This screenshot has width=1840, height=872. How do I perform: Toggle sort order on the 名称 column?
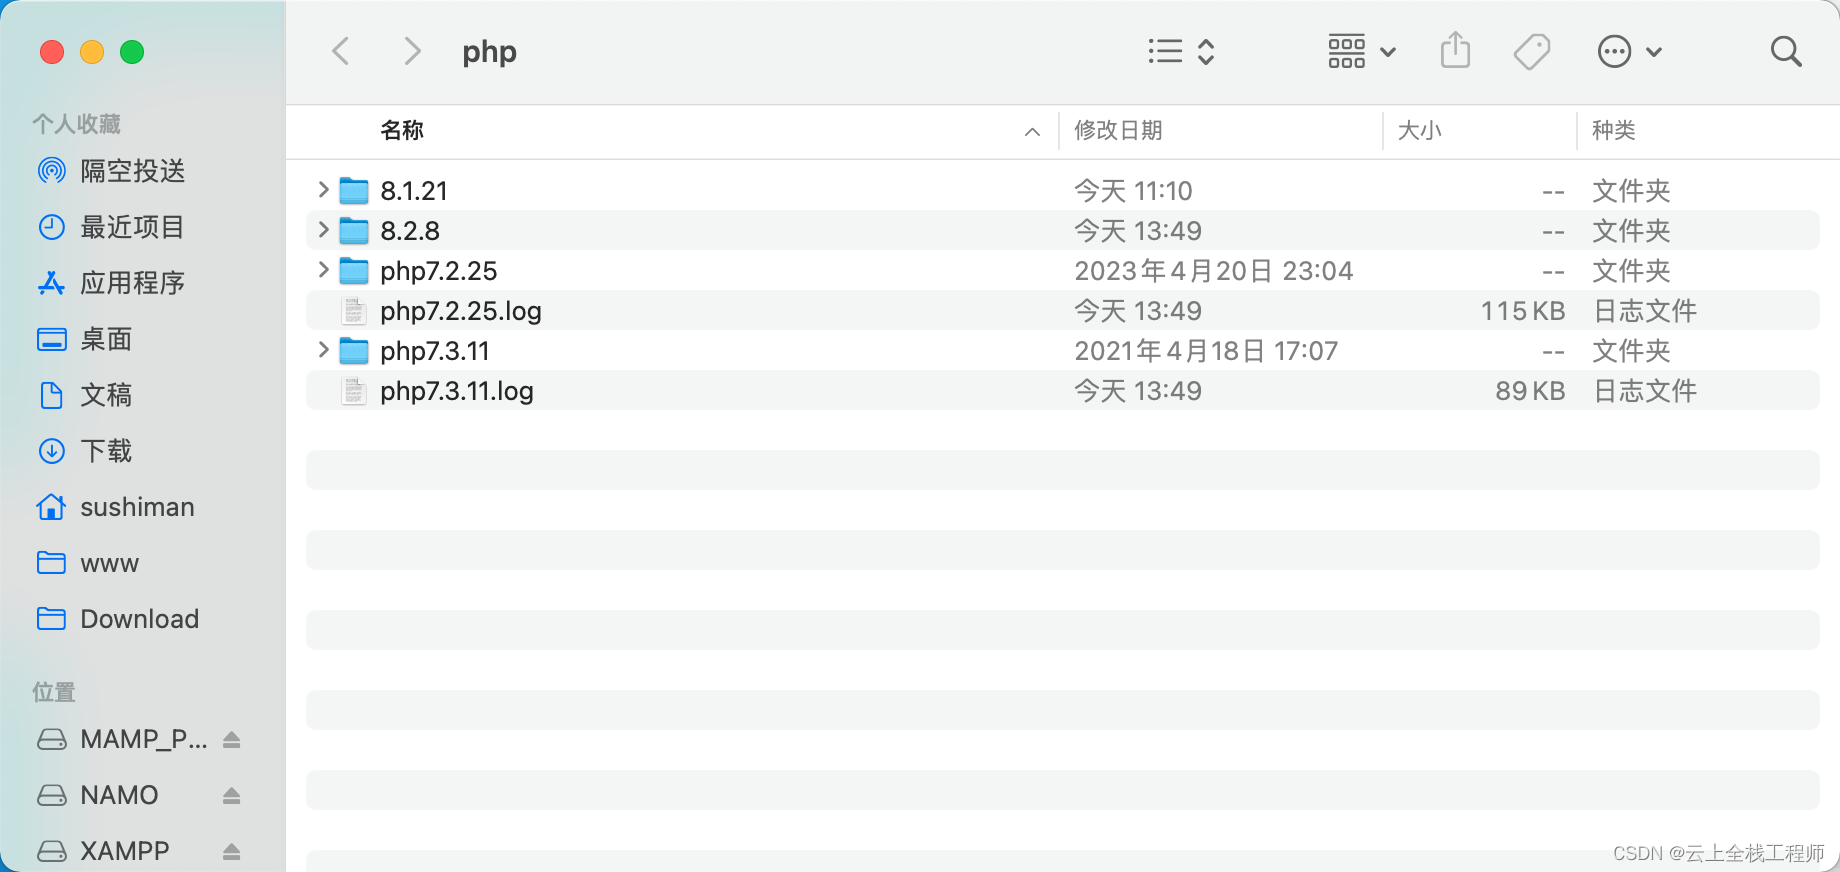[x=401, y=130]
